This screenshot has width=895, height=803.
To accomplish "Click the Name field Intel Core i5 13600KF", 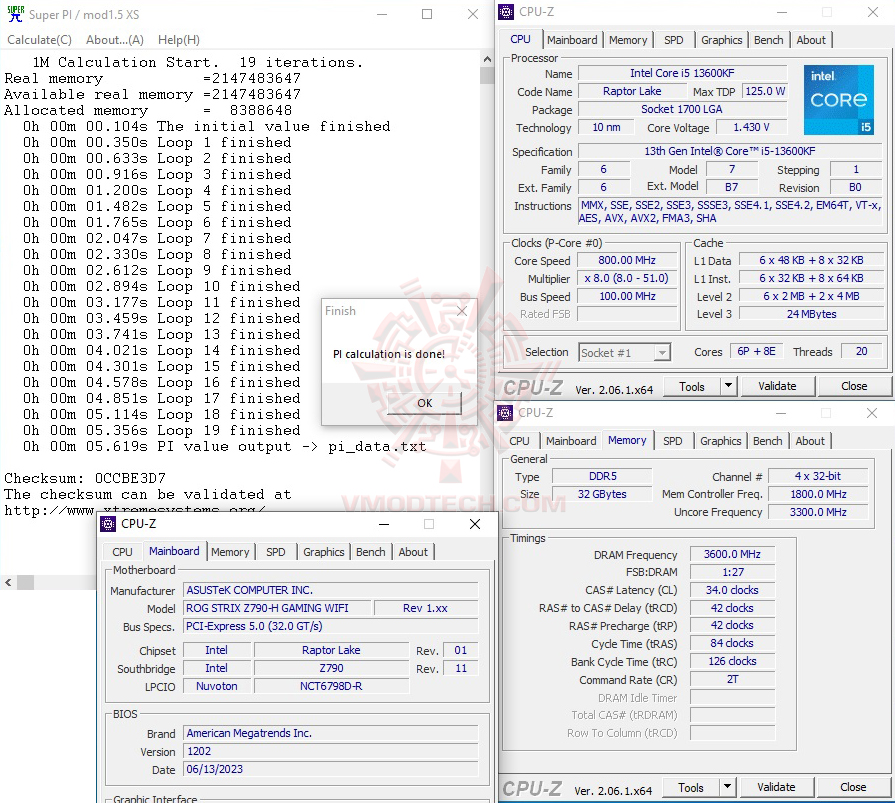I will pos(682,73).
